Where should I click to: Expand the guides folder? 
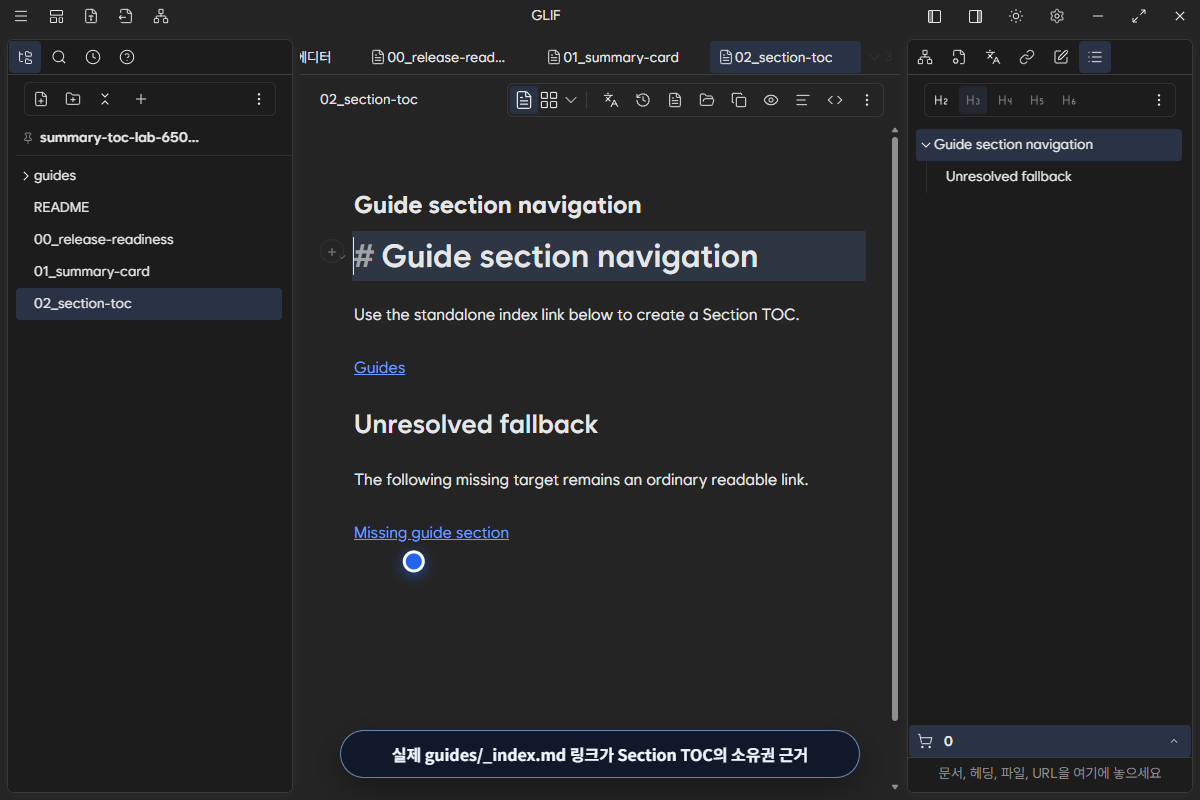pyautogui.click(x=25, y=176)
